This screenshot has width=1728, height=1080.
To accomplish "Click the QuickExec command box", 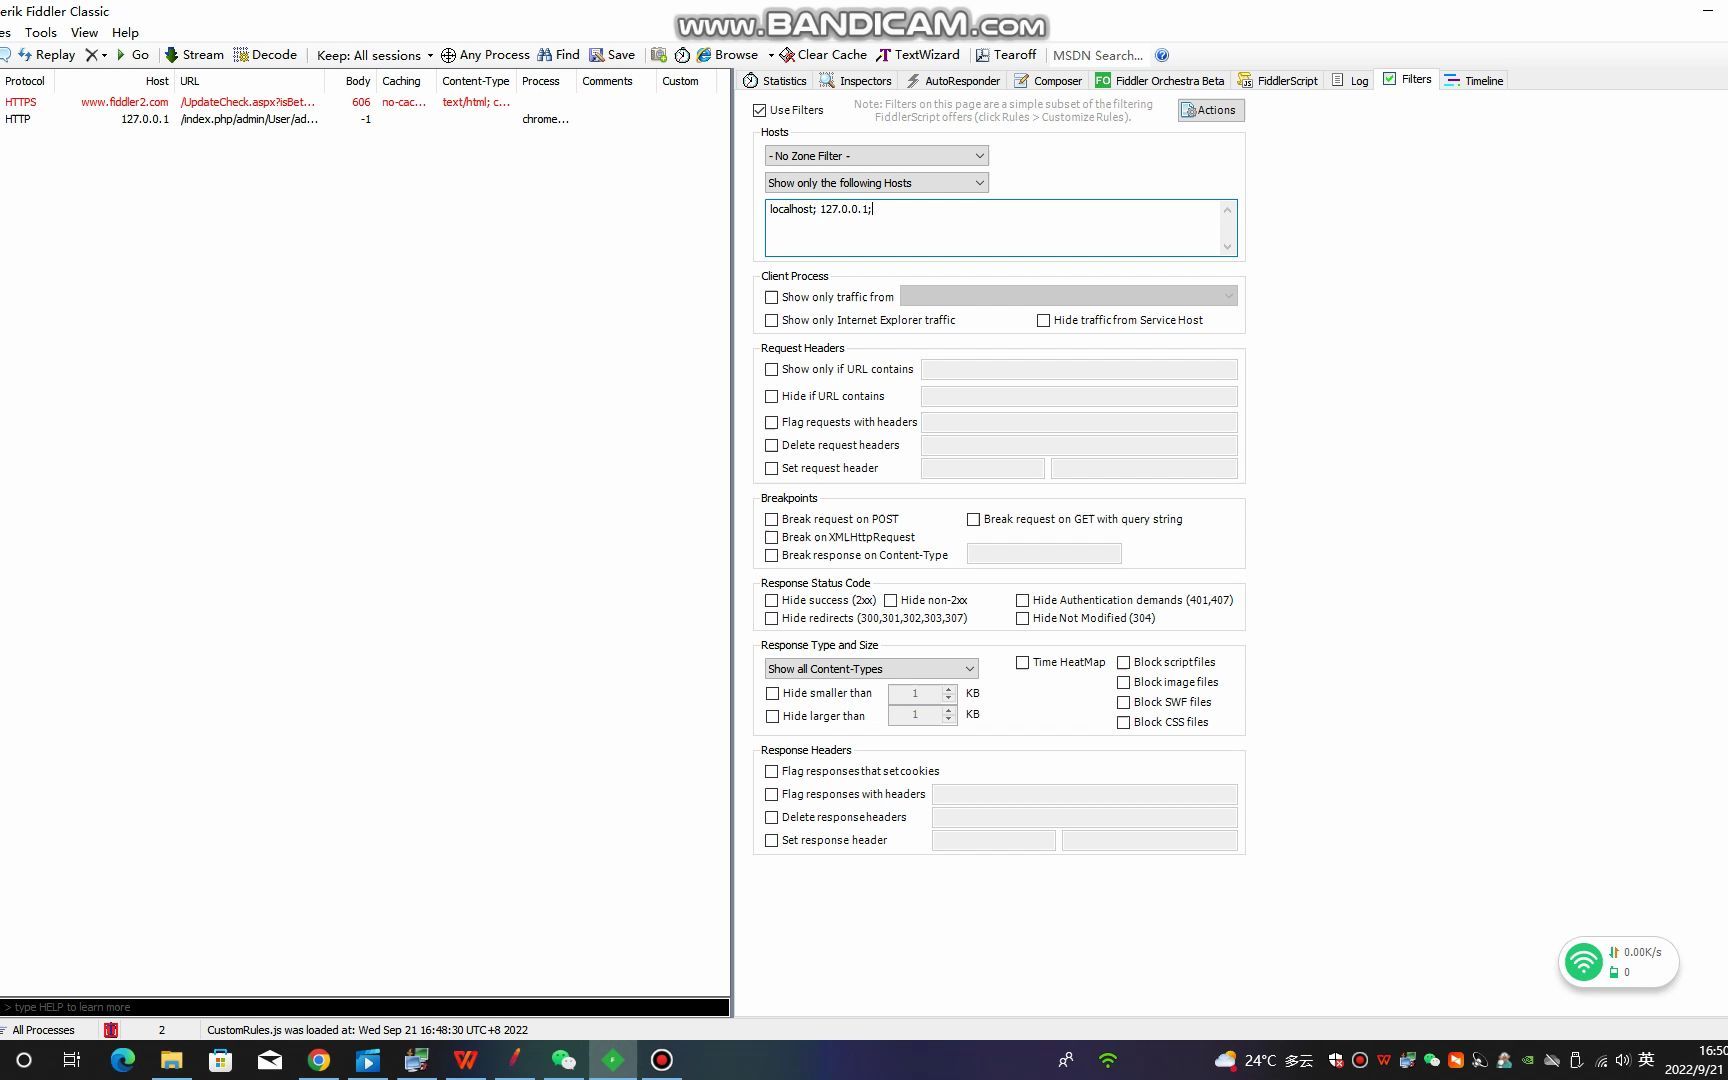I will click(365, 1007).
